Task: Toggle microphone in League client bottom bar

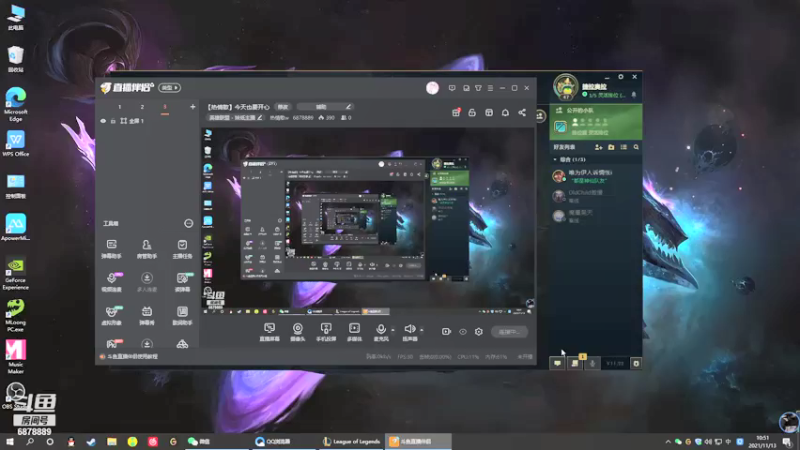Action: (x=592, y=363)
